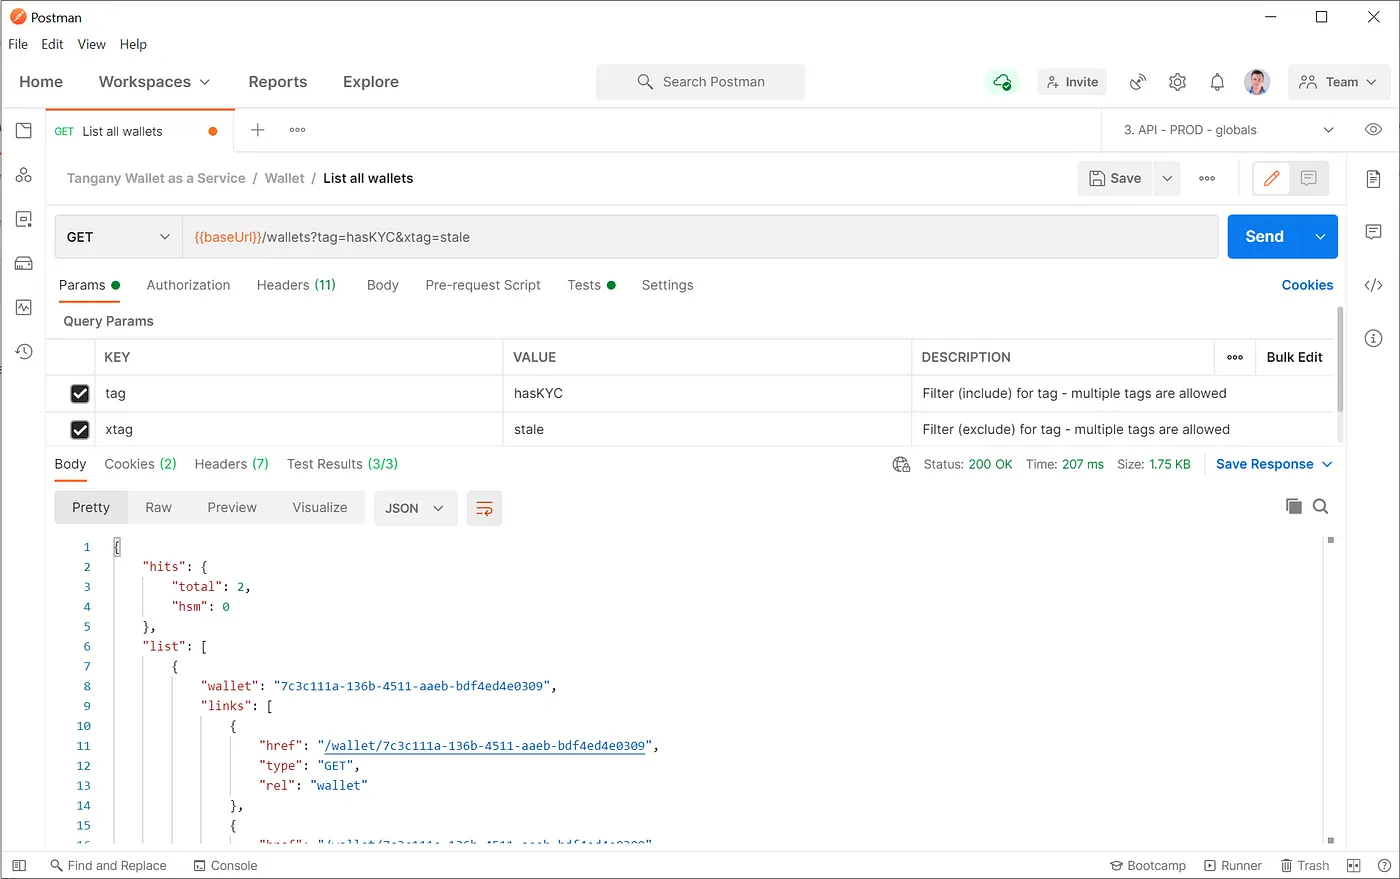Click the user avatar picture
Viewport: 1400px width, 879px height.
1257,82
